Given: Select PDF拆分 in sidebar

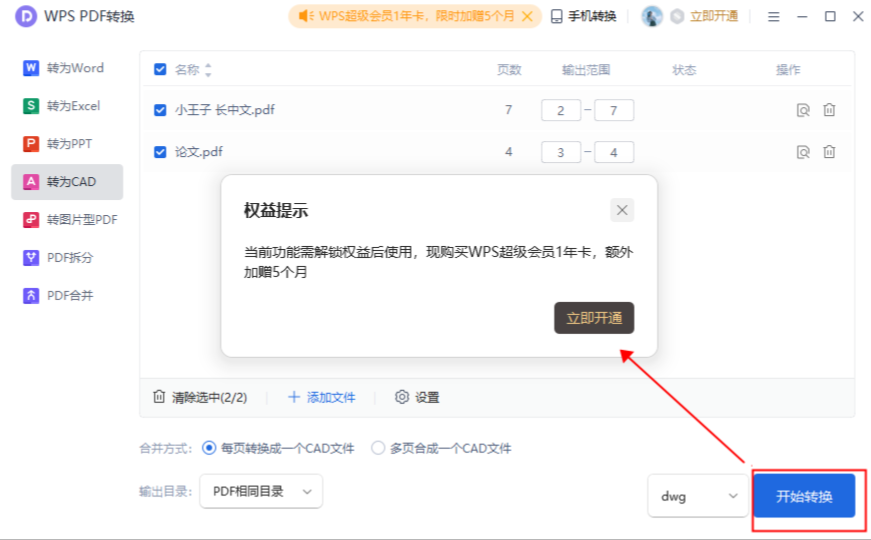Looking at the screenshot, I should (x=67, y=257).
